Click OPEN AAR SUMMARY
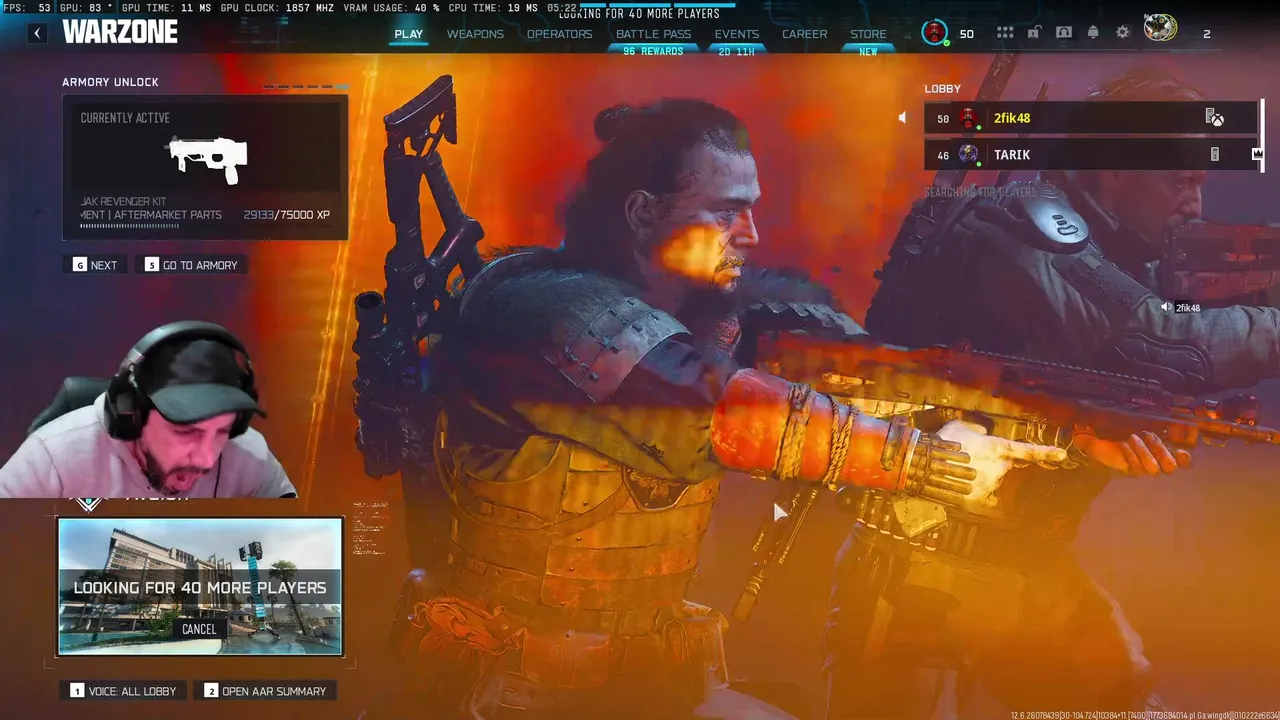This screenshot has height=720, width=1280. (x=264, y=691)
